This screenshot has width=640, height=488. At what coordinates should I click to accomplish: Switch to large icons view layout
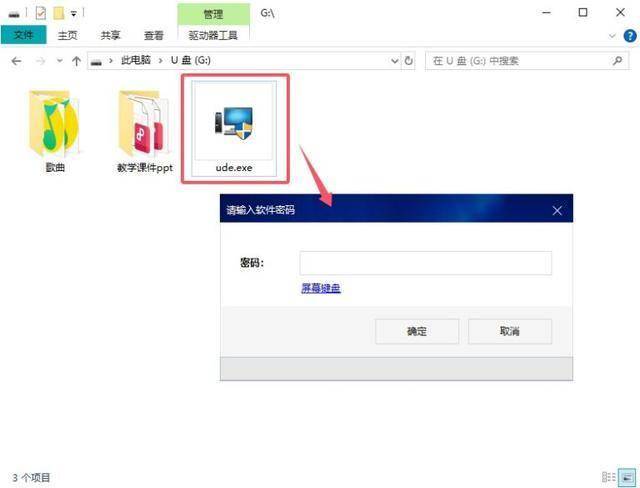point(627,477)
